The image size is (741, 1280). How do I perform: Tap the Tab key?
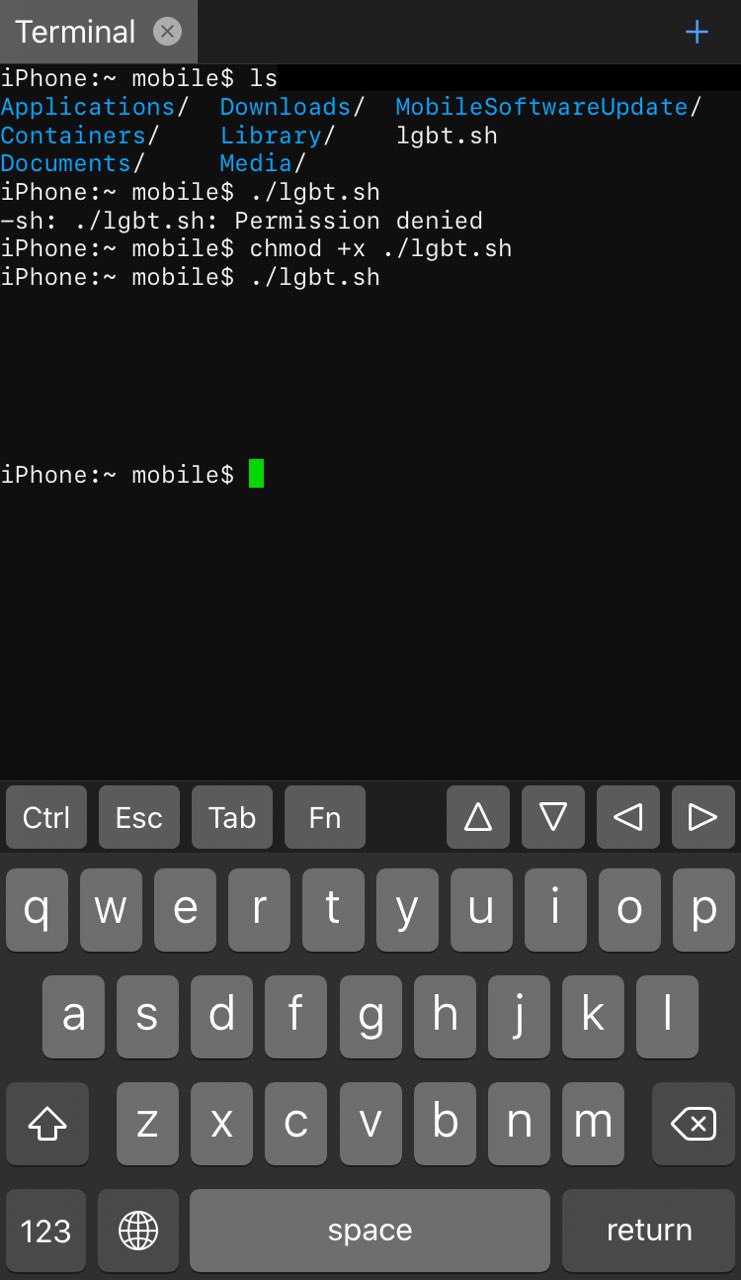232,817
